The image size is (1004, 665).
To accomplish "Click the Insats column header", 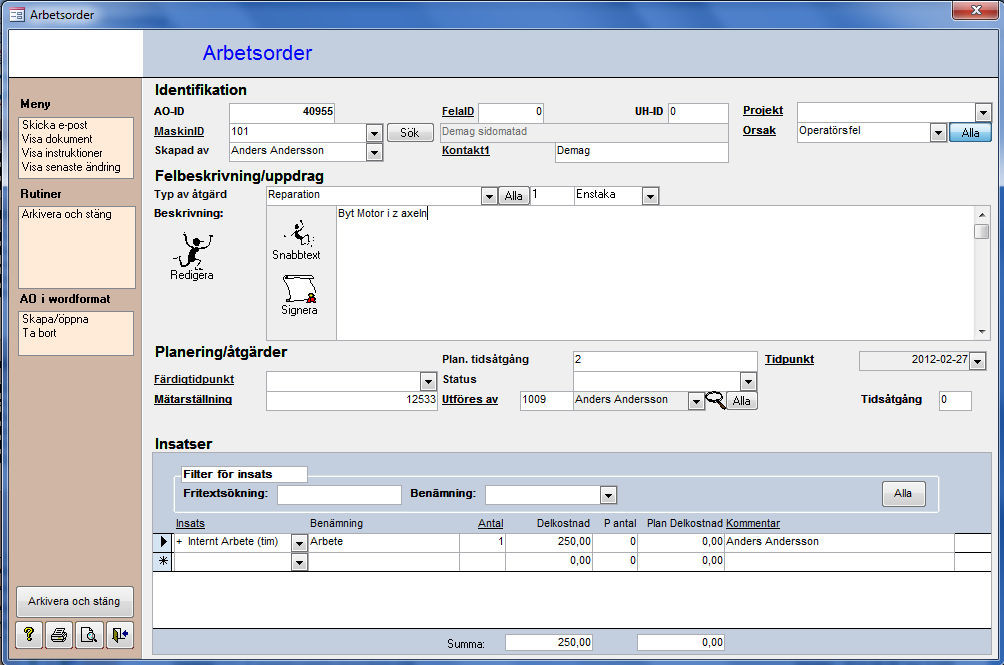I will (x=190, y=524).
